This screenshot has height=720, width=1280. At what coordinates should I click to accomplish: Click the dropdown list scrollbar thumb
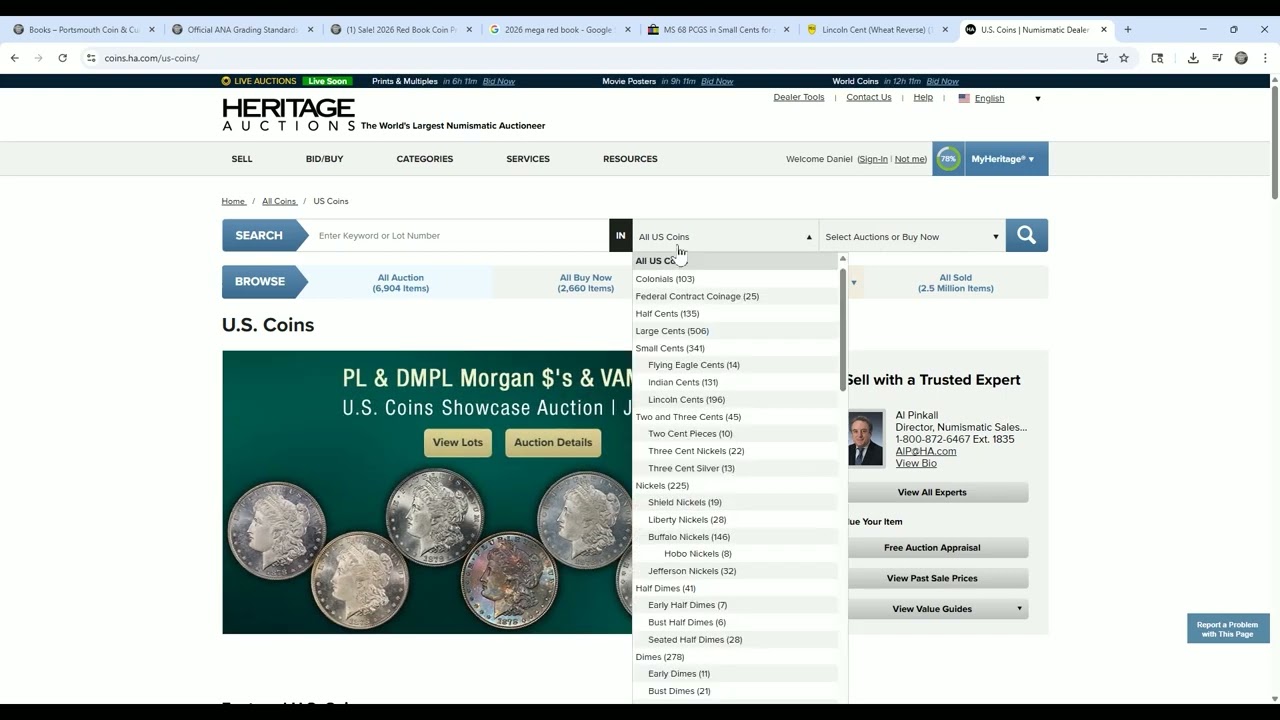843,329
